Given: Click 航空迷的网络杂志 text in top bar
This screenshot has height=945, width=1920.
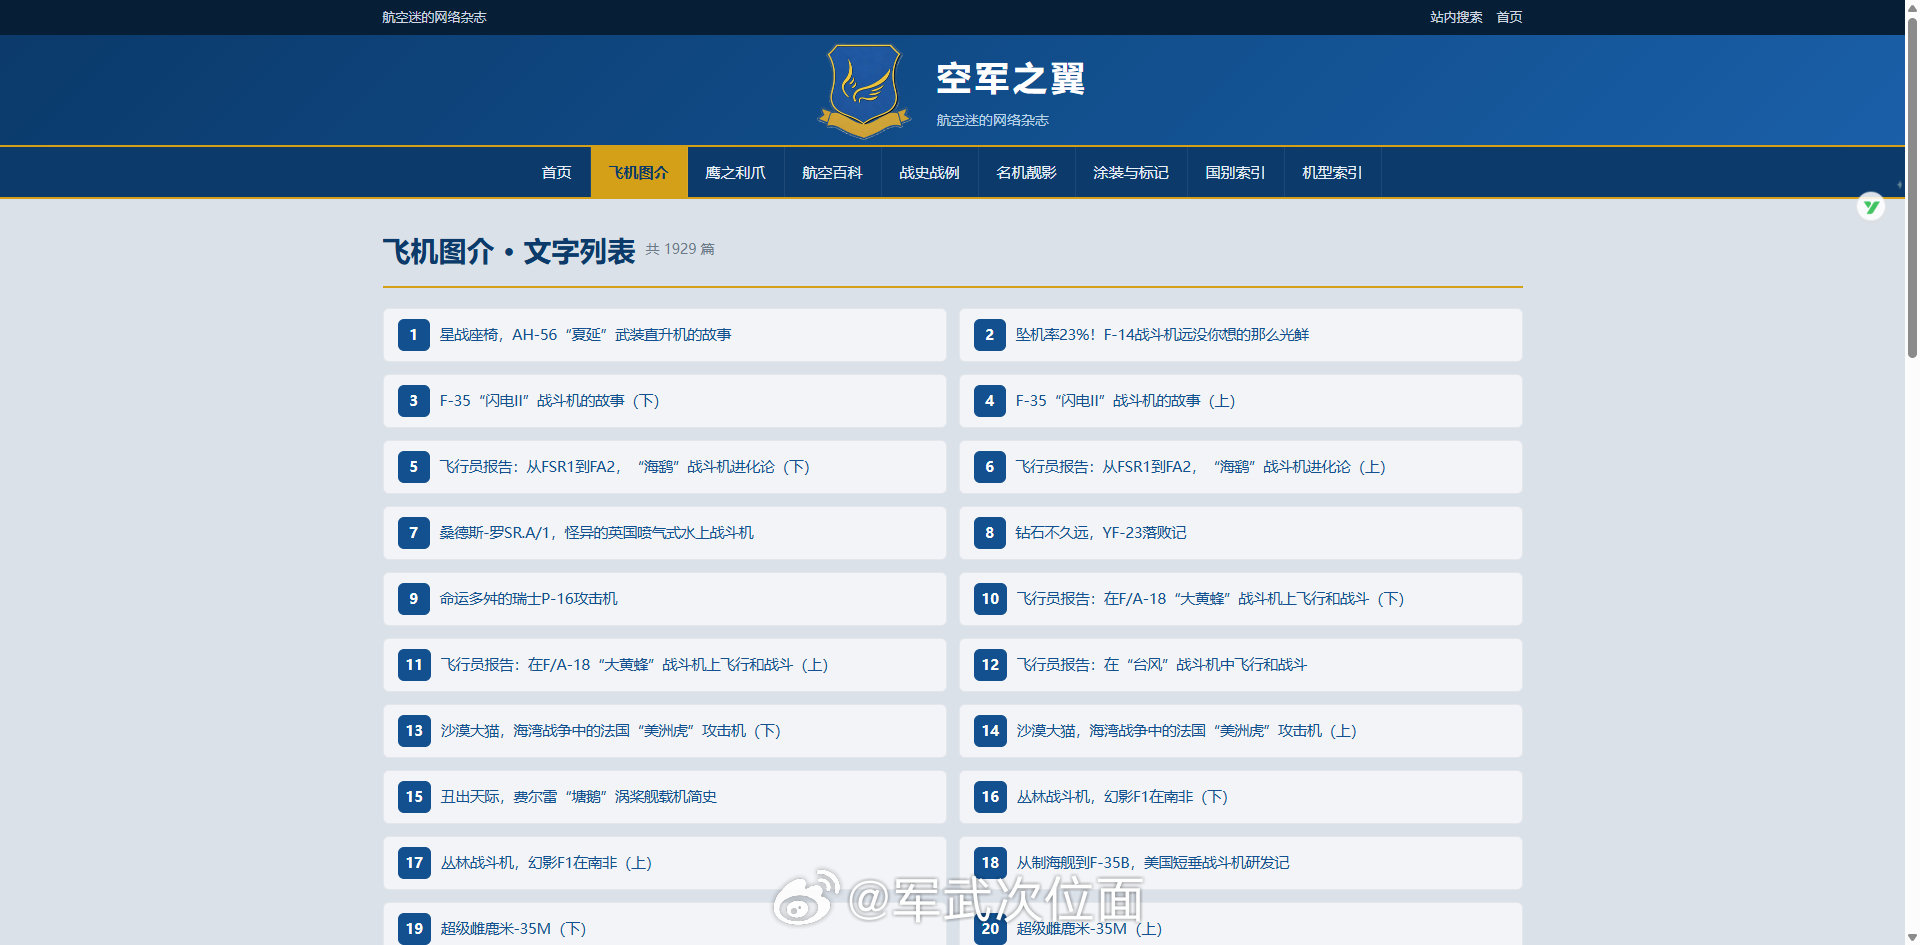Looking at the screenshot, I should coord(434,17).
